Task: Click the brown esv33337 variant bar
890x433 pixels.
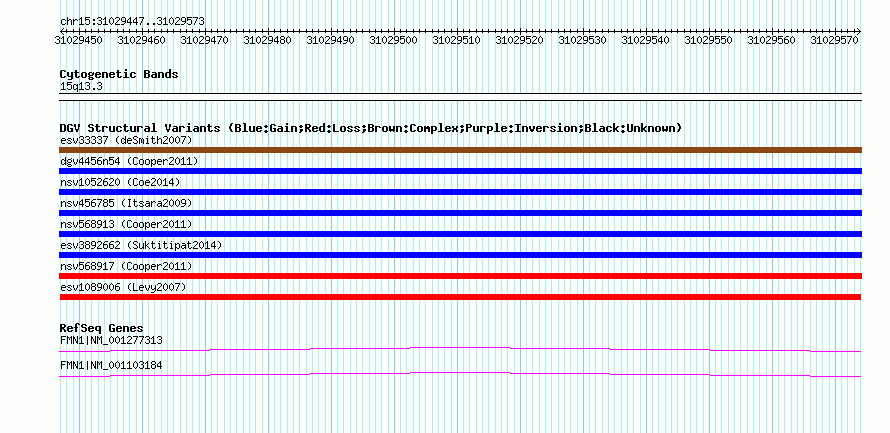Action: pyautogui.click(x=460, y=150)
